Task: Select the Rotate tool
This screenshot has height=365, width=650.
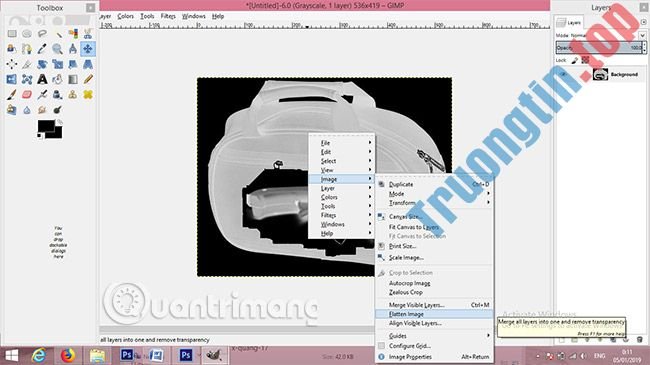Action: click(x=42, y=64)
